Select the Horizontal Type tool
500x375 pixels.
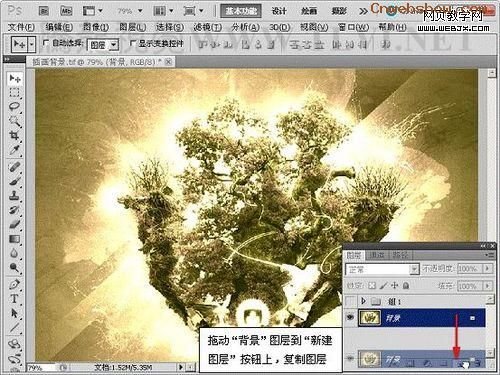(x=14, y=299)
